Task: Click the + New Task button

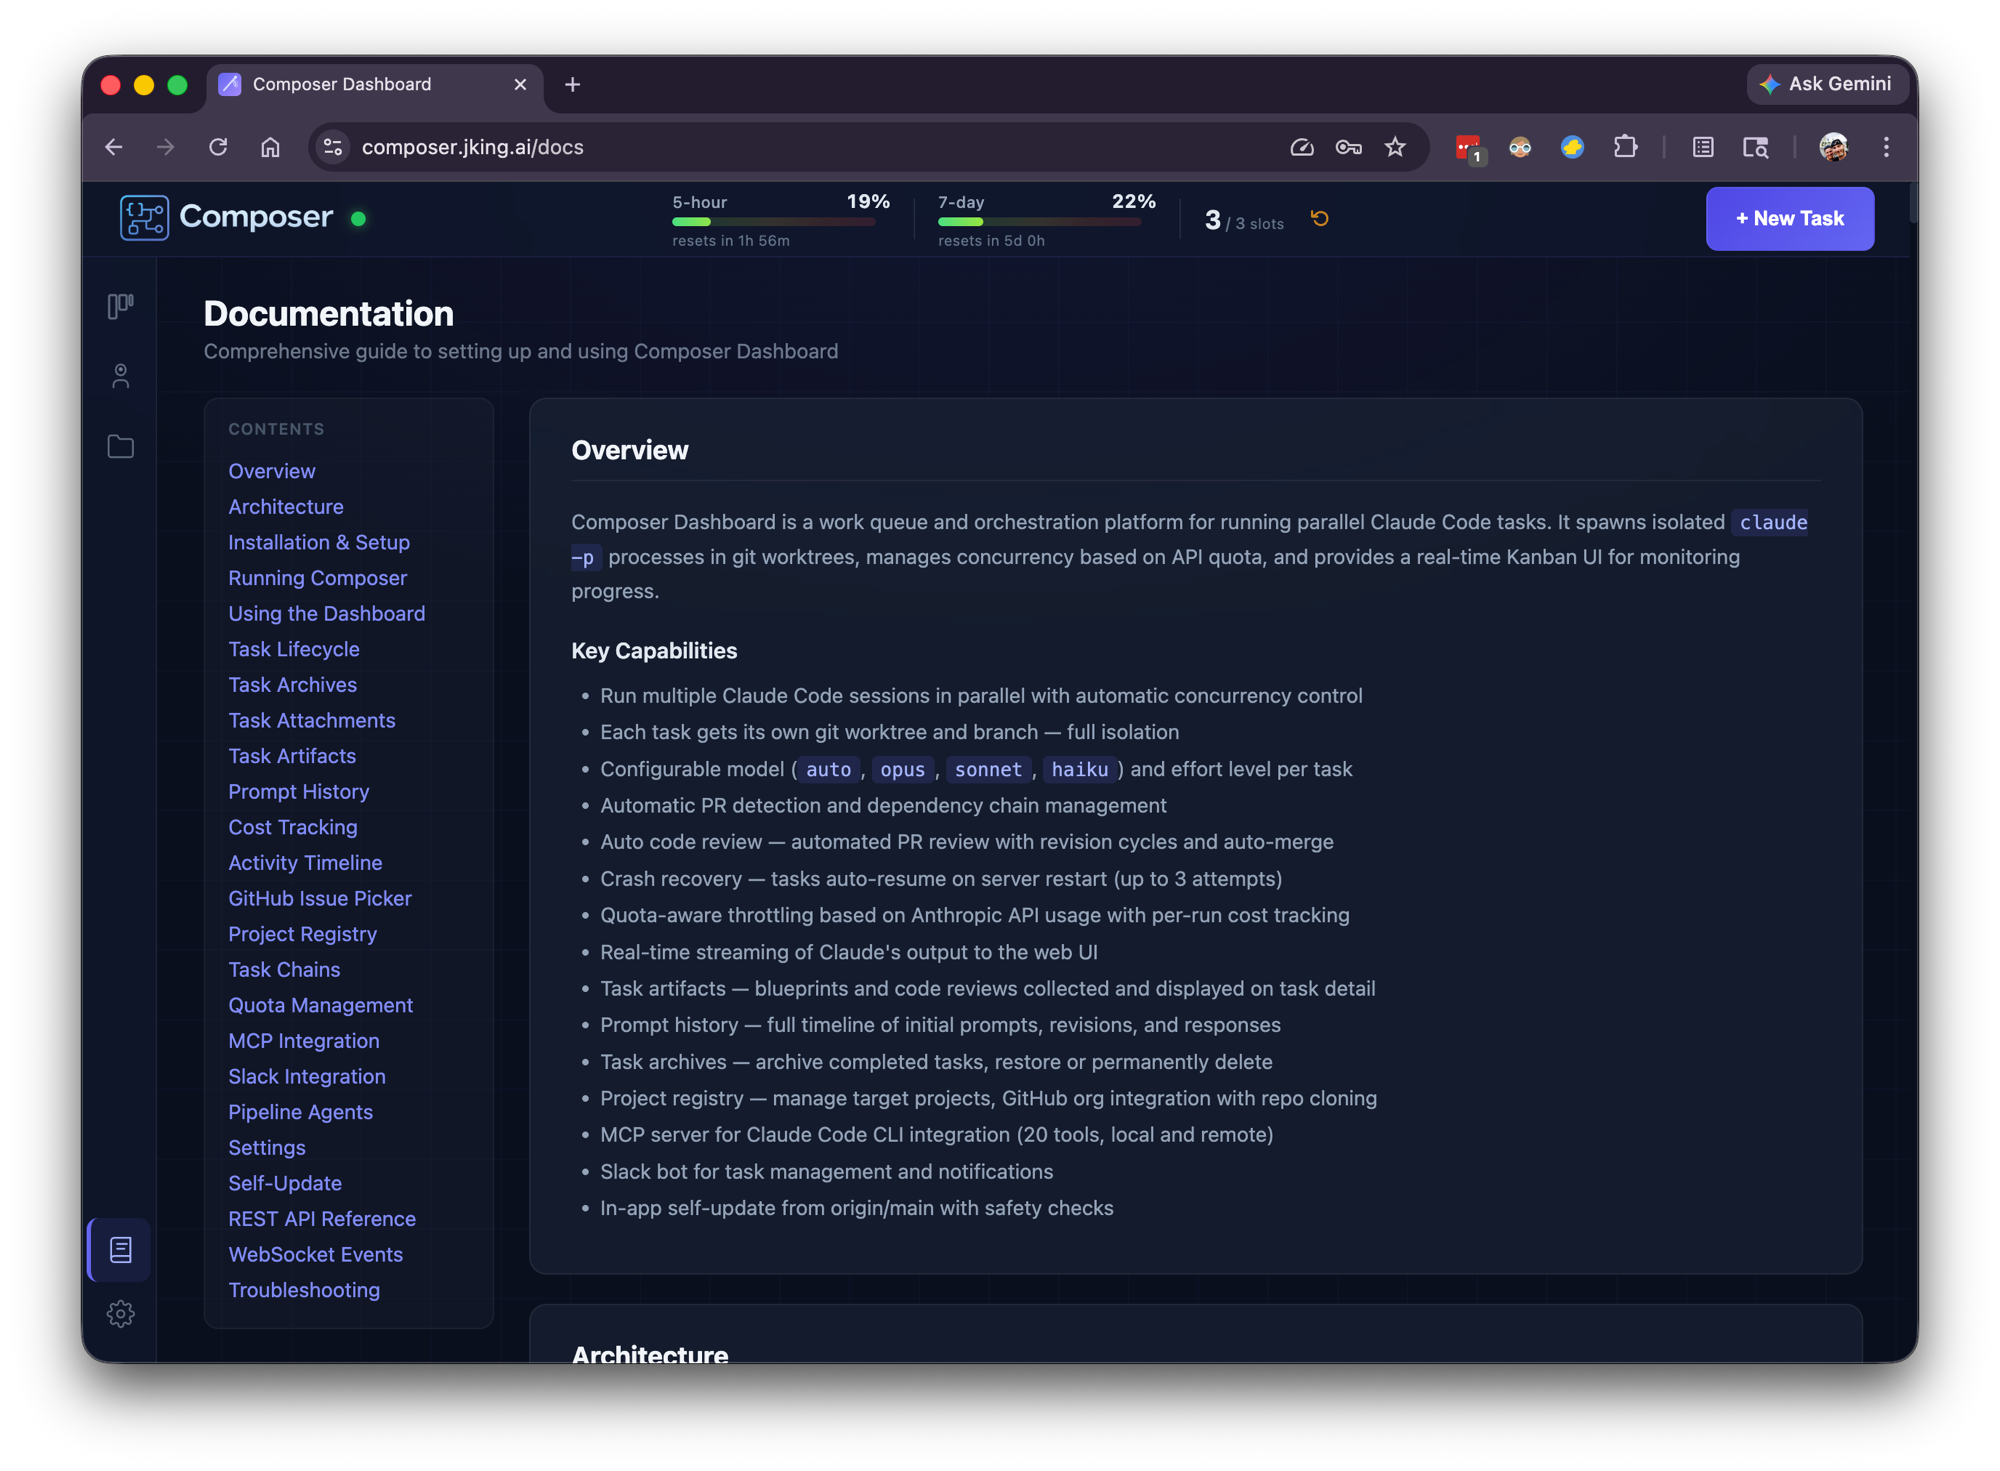Action: pos(1789,218)
